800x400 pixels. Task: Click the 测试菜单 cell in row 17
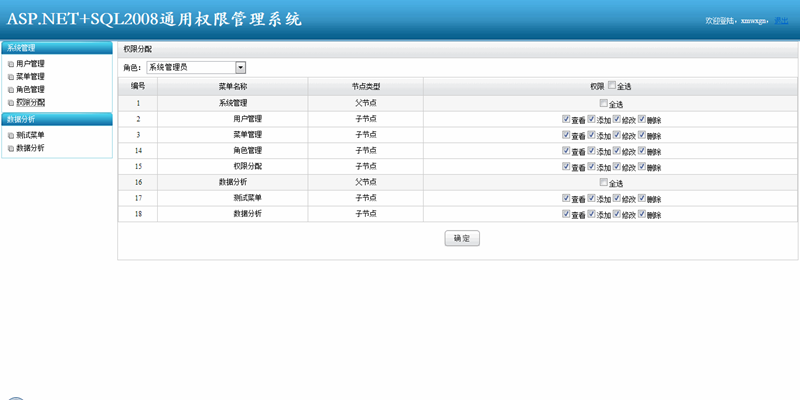click(x=233, y=198)
